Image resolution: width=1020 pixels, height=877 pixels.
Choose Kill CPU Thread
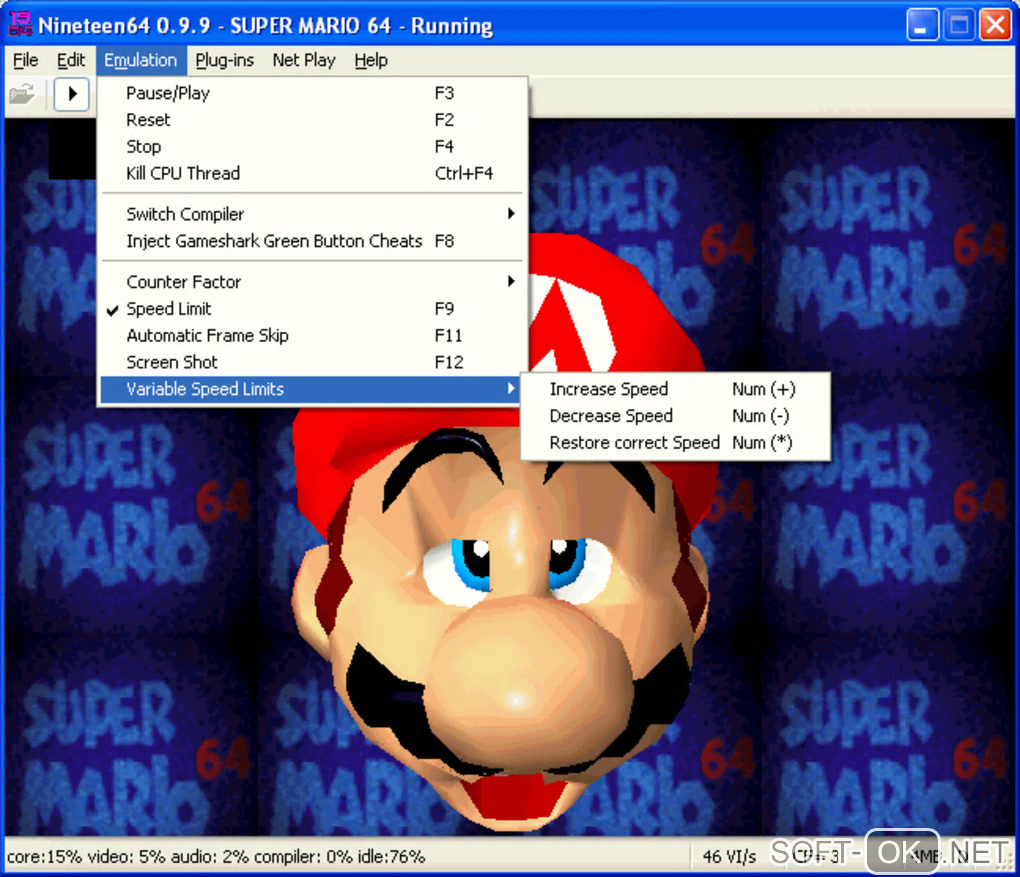point(312,173)
